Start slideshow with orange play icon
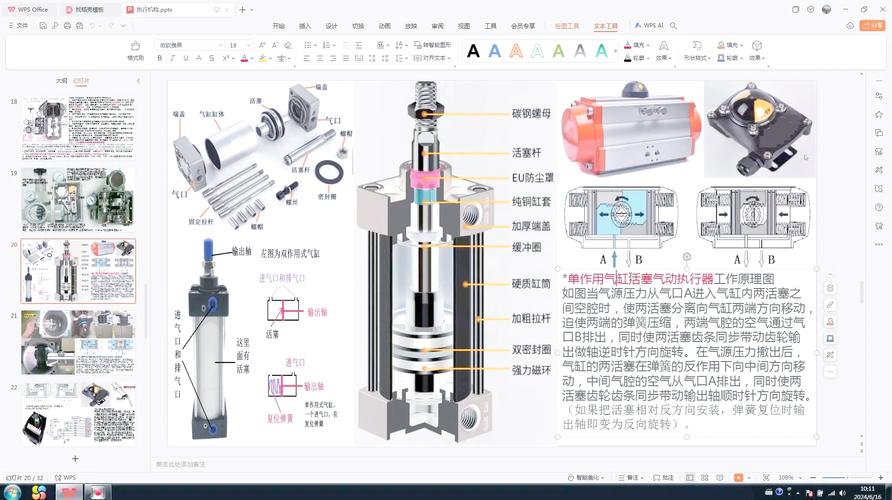Screen dimensions: 892x500 click(738, 478)
